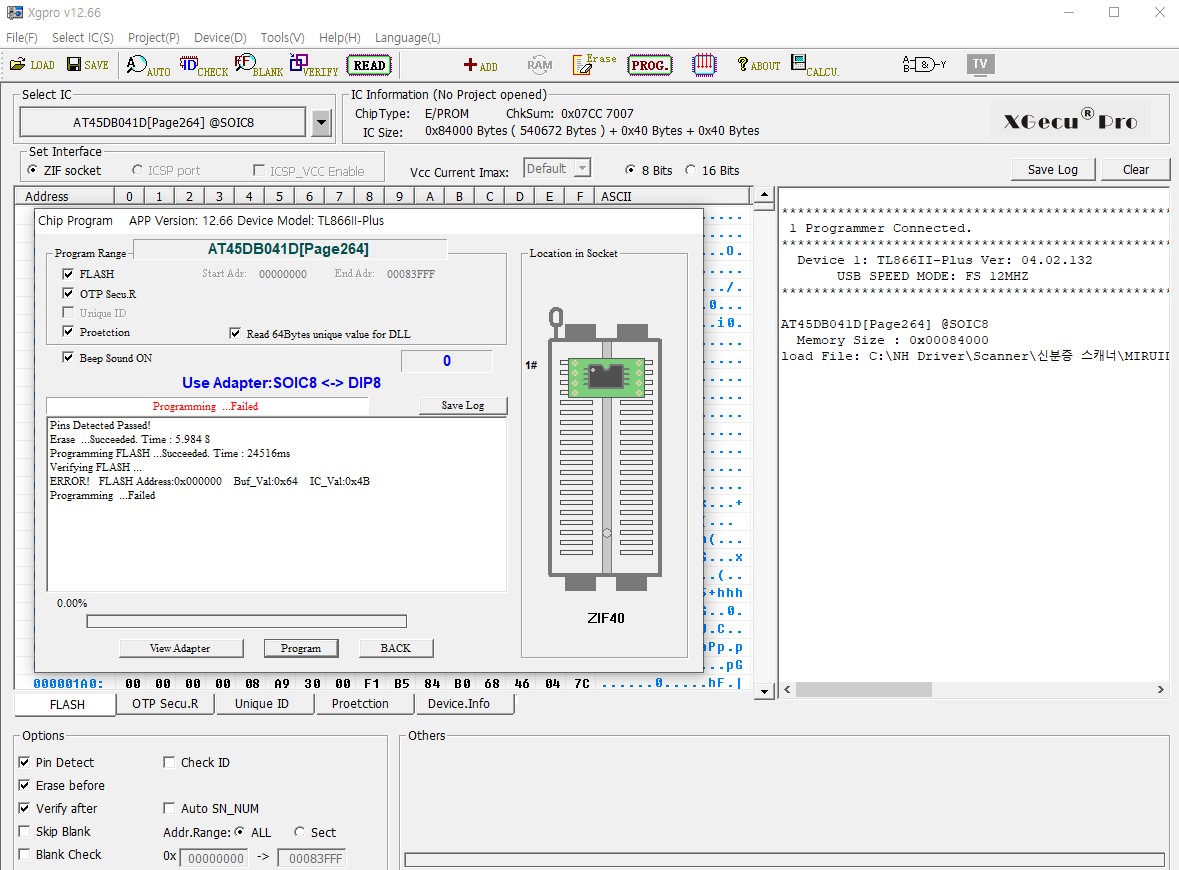The height and width of the screenshot is (870, 1179).
Task: Click the PROG. toolbar icon
Action: pyautogui.click(x=649, y=66)
